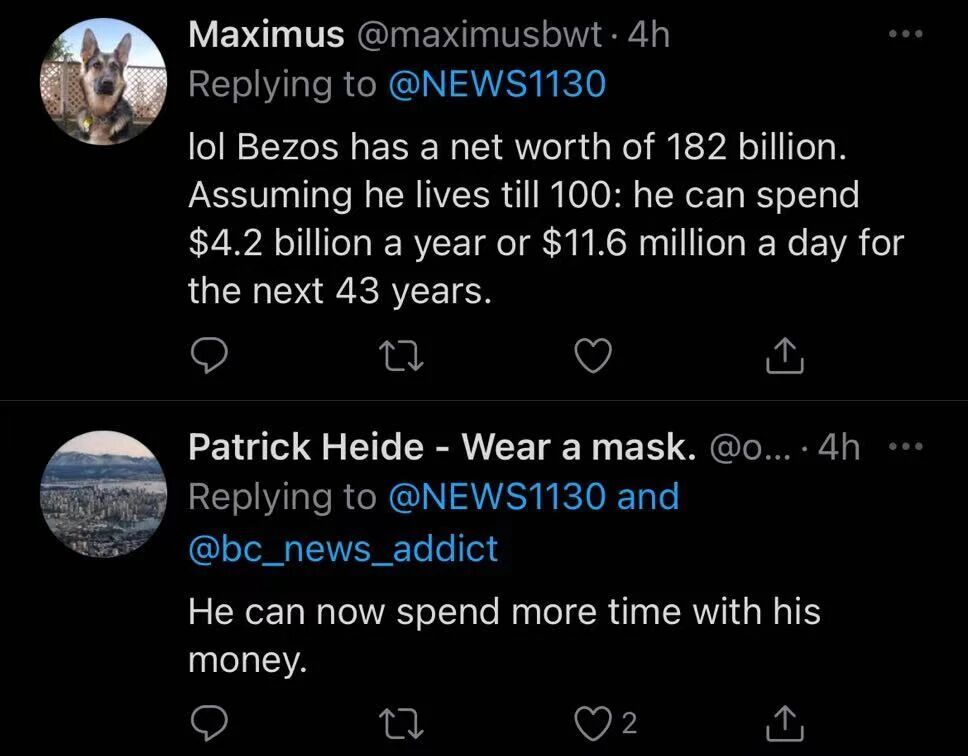
Task: Open @NEWS1130 link in Maximus's reply
Action: pyautogui.click(x=496, y=84)
